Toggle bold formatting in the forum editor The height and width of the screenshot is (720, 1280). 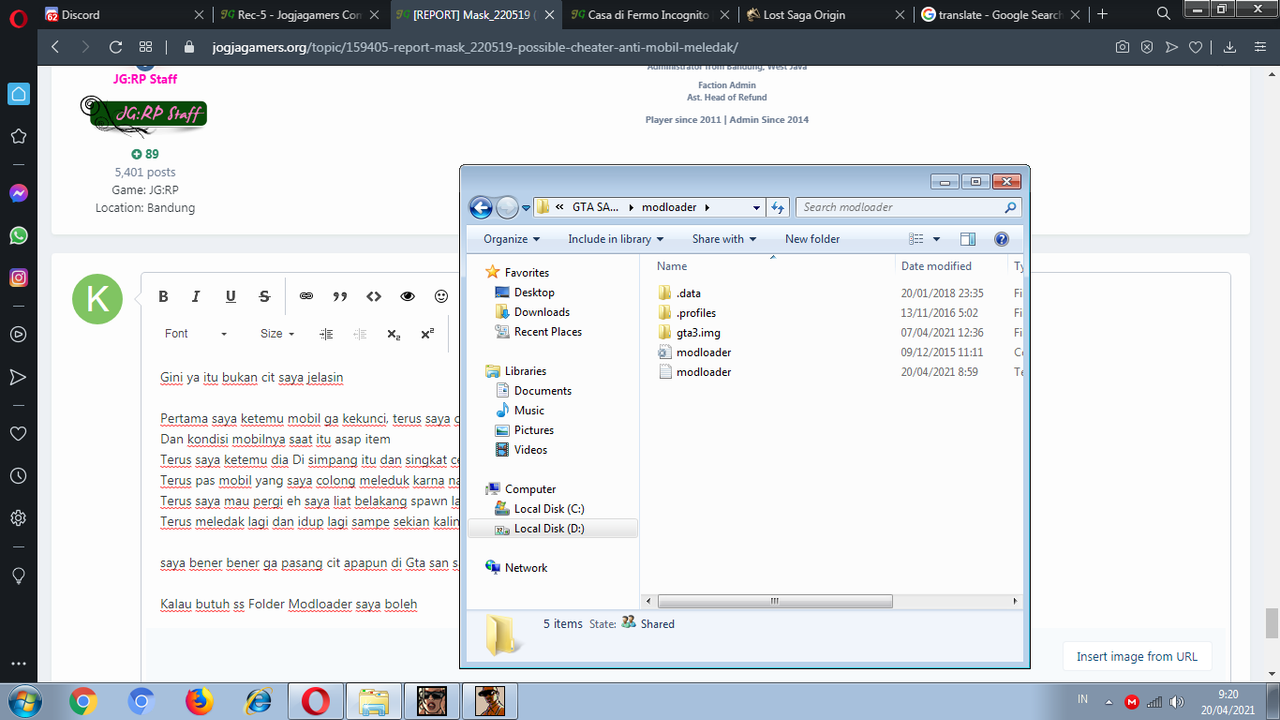click(163, 296)
